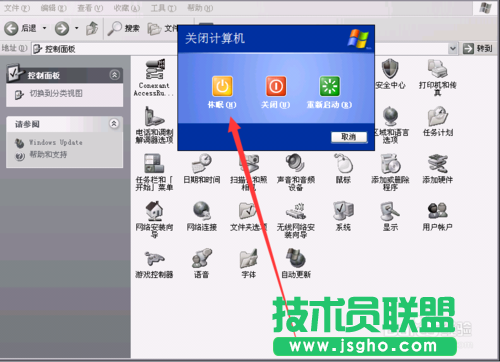500x362 pixels.
Task: Open the 字体 icon
Action: tap(249, 263)
